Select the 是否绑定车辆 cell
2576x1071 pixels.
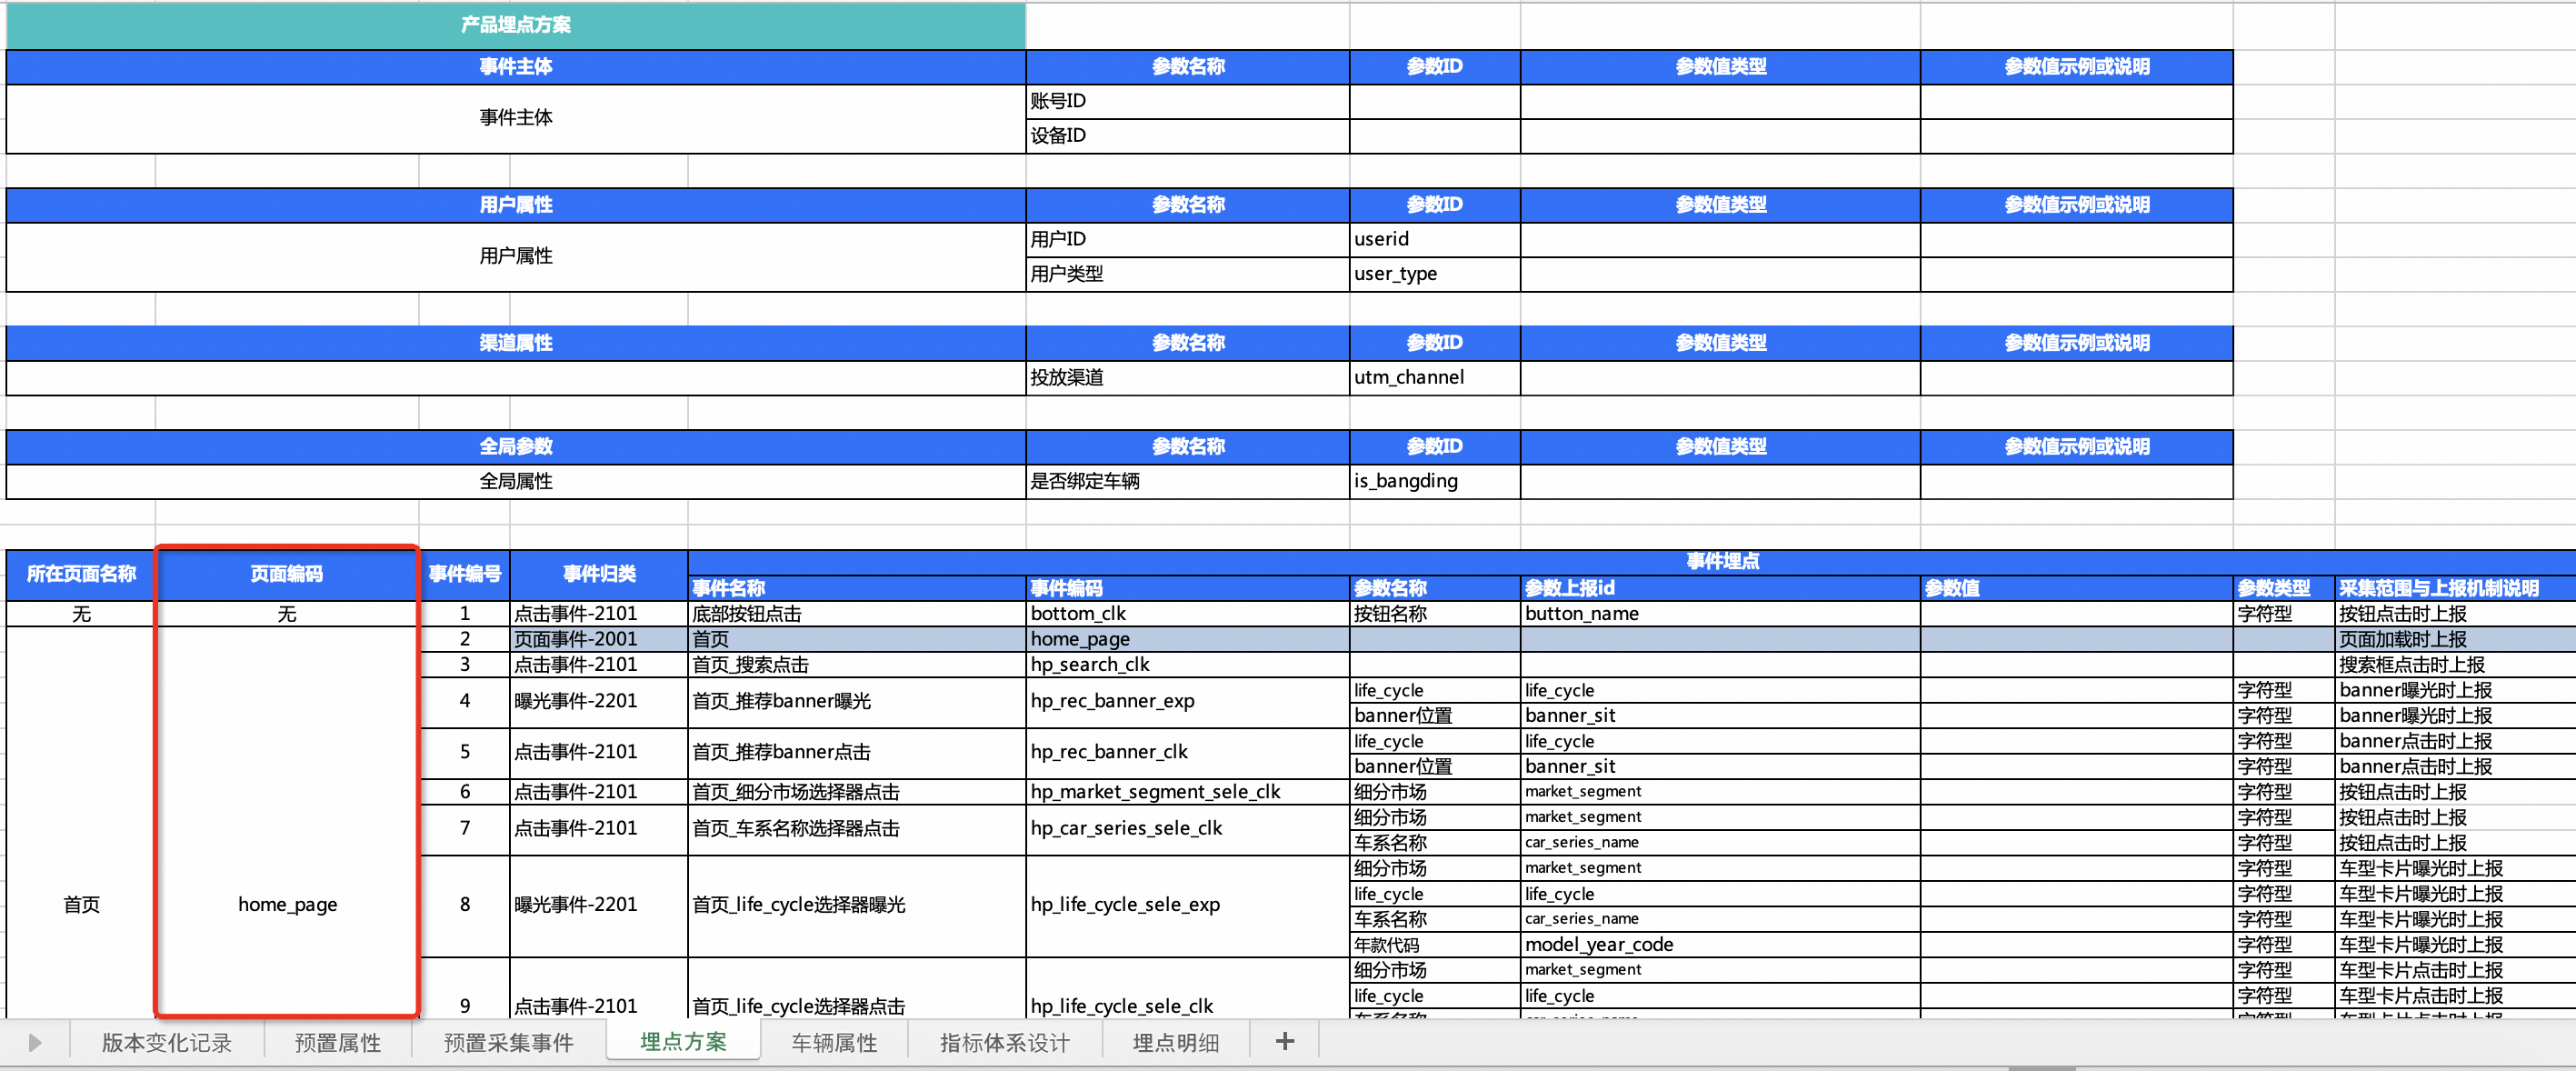click(1187, 482)
